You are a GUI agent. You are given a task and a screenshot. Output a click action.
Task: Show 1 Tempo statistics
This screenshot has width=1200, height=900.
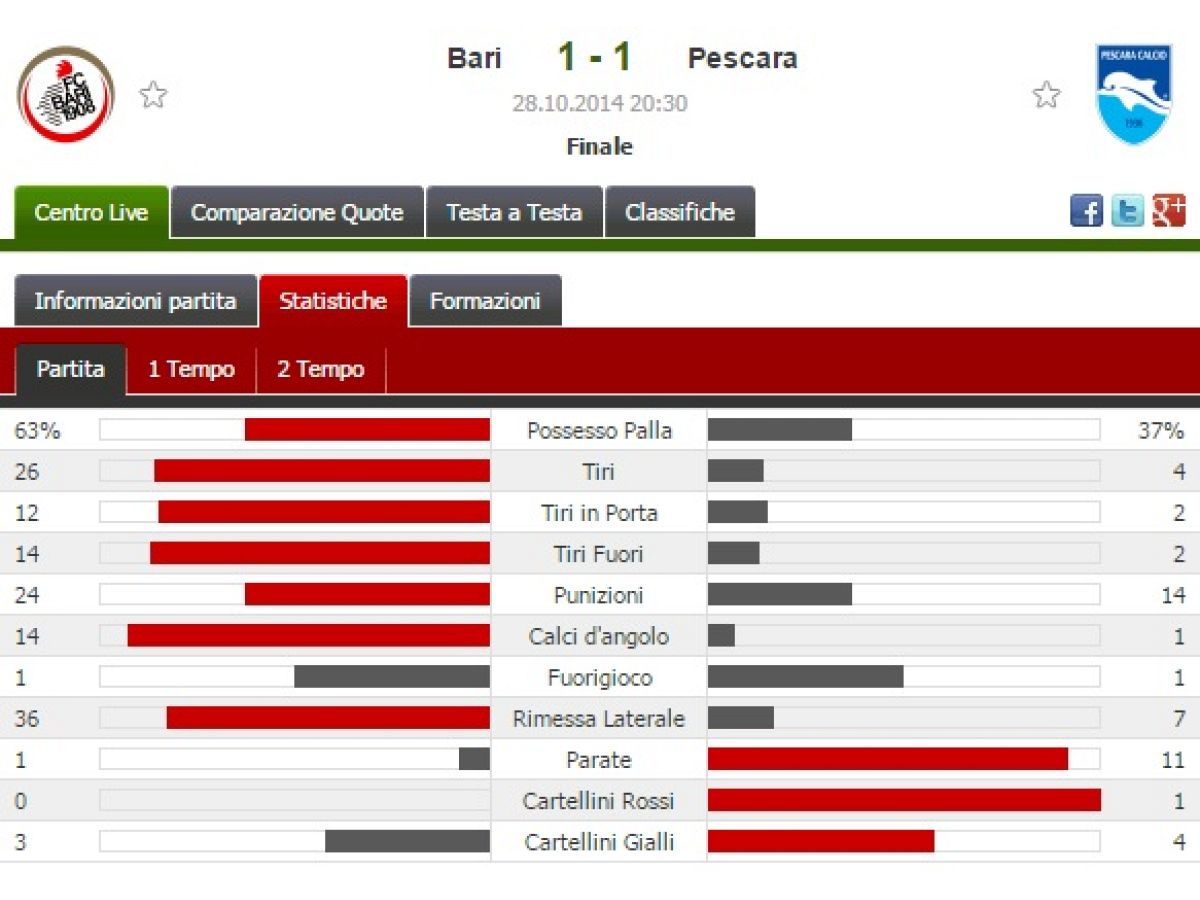pos(191,369)
